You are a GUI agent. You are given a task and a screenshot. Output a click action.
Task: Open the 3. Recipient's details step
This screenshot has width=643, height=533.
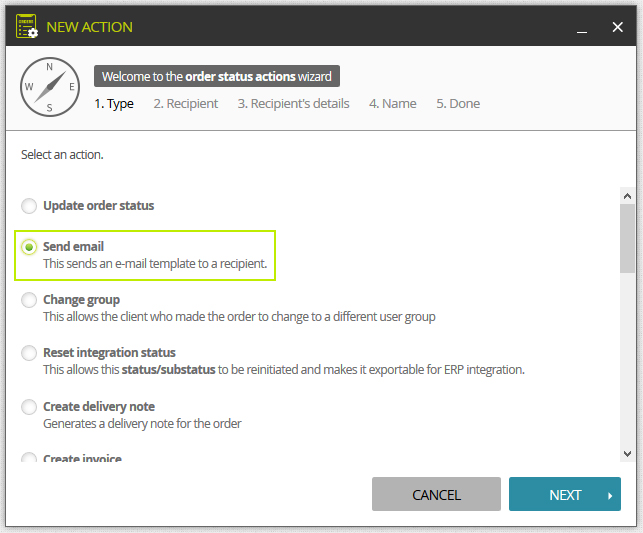point(294,104)
